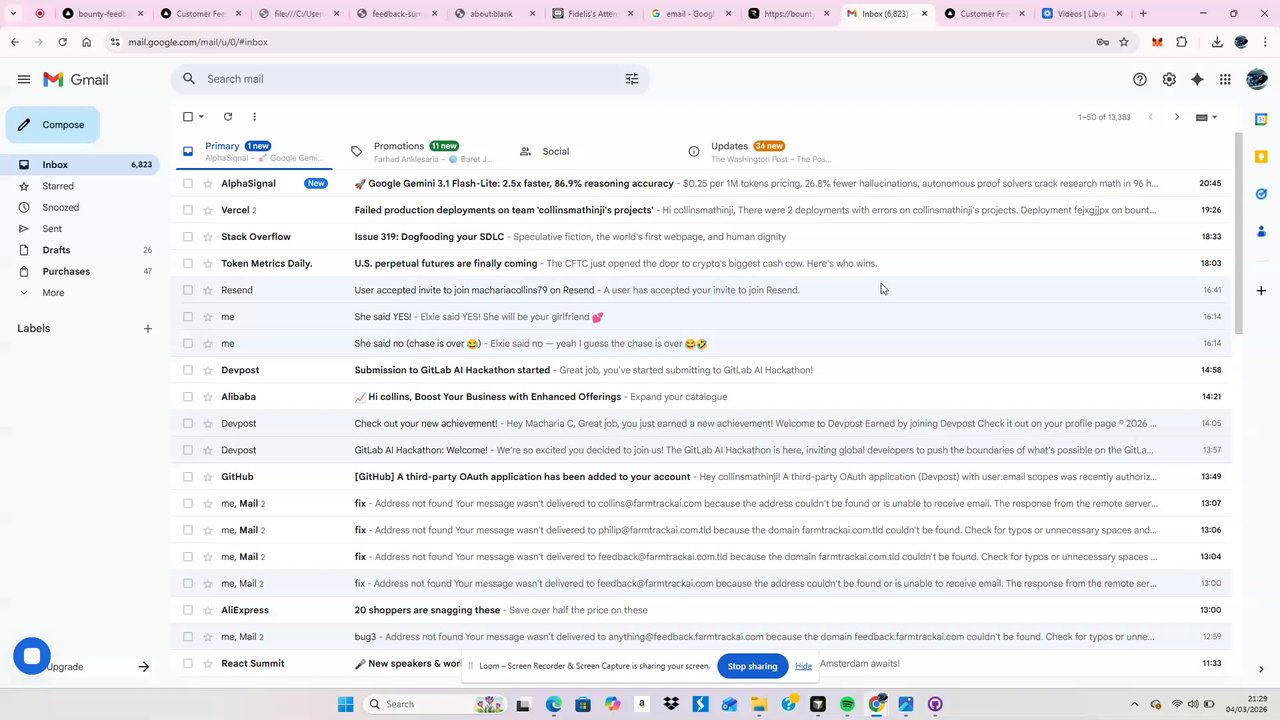Bookmark this page with the star
Screen dimensions: 1280x720
pyautogui.click(x=1124, y=42)
